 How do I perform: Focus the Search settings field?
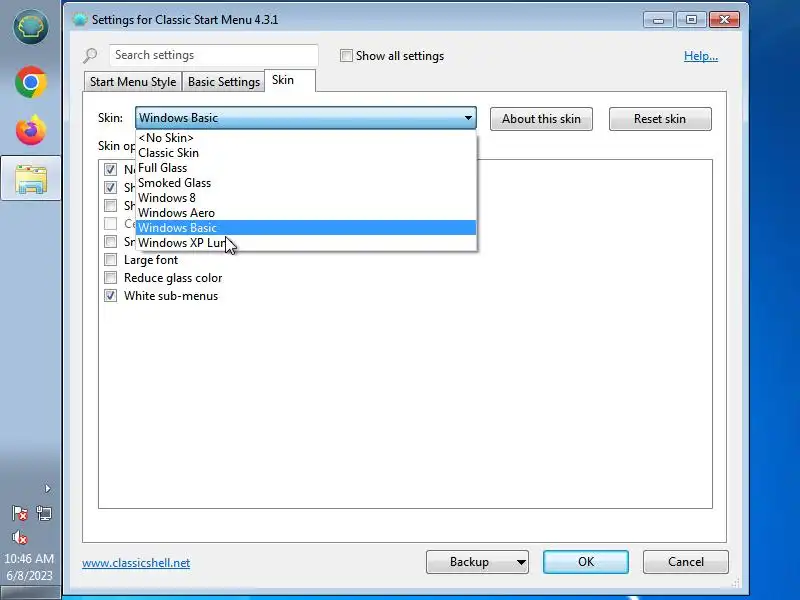(x=214, y=55)
